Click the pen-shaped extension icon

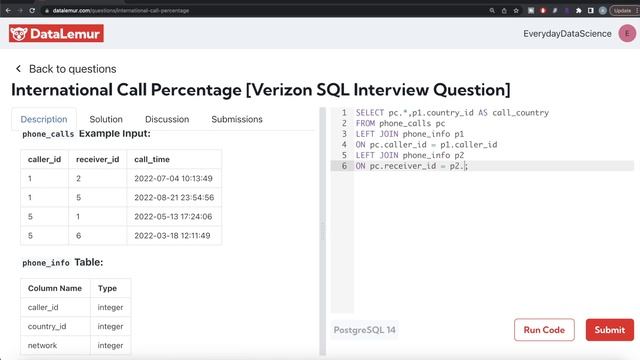[x=555, y=11]
